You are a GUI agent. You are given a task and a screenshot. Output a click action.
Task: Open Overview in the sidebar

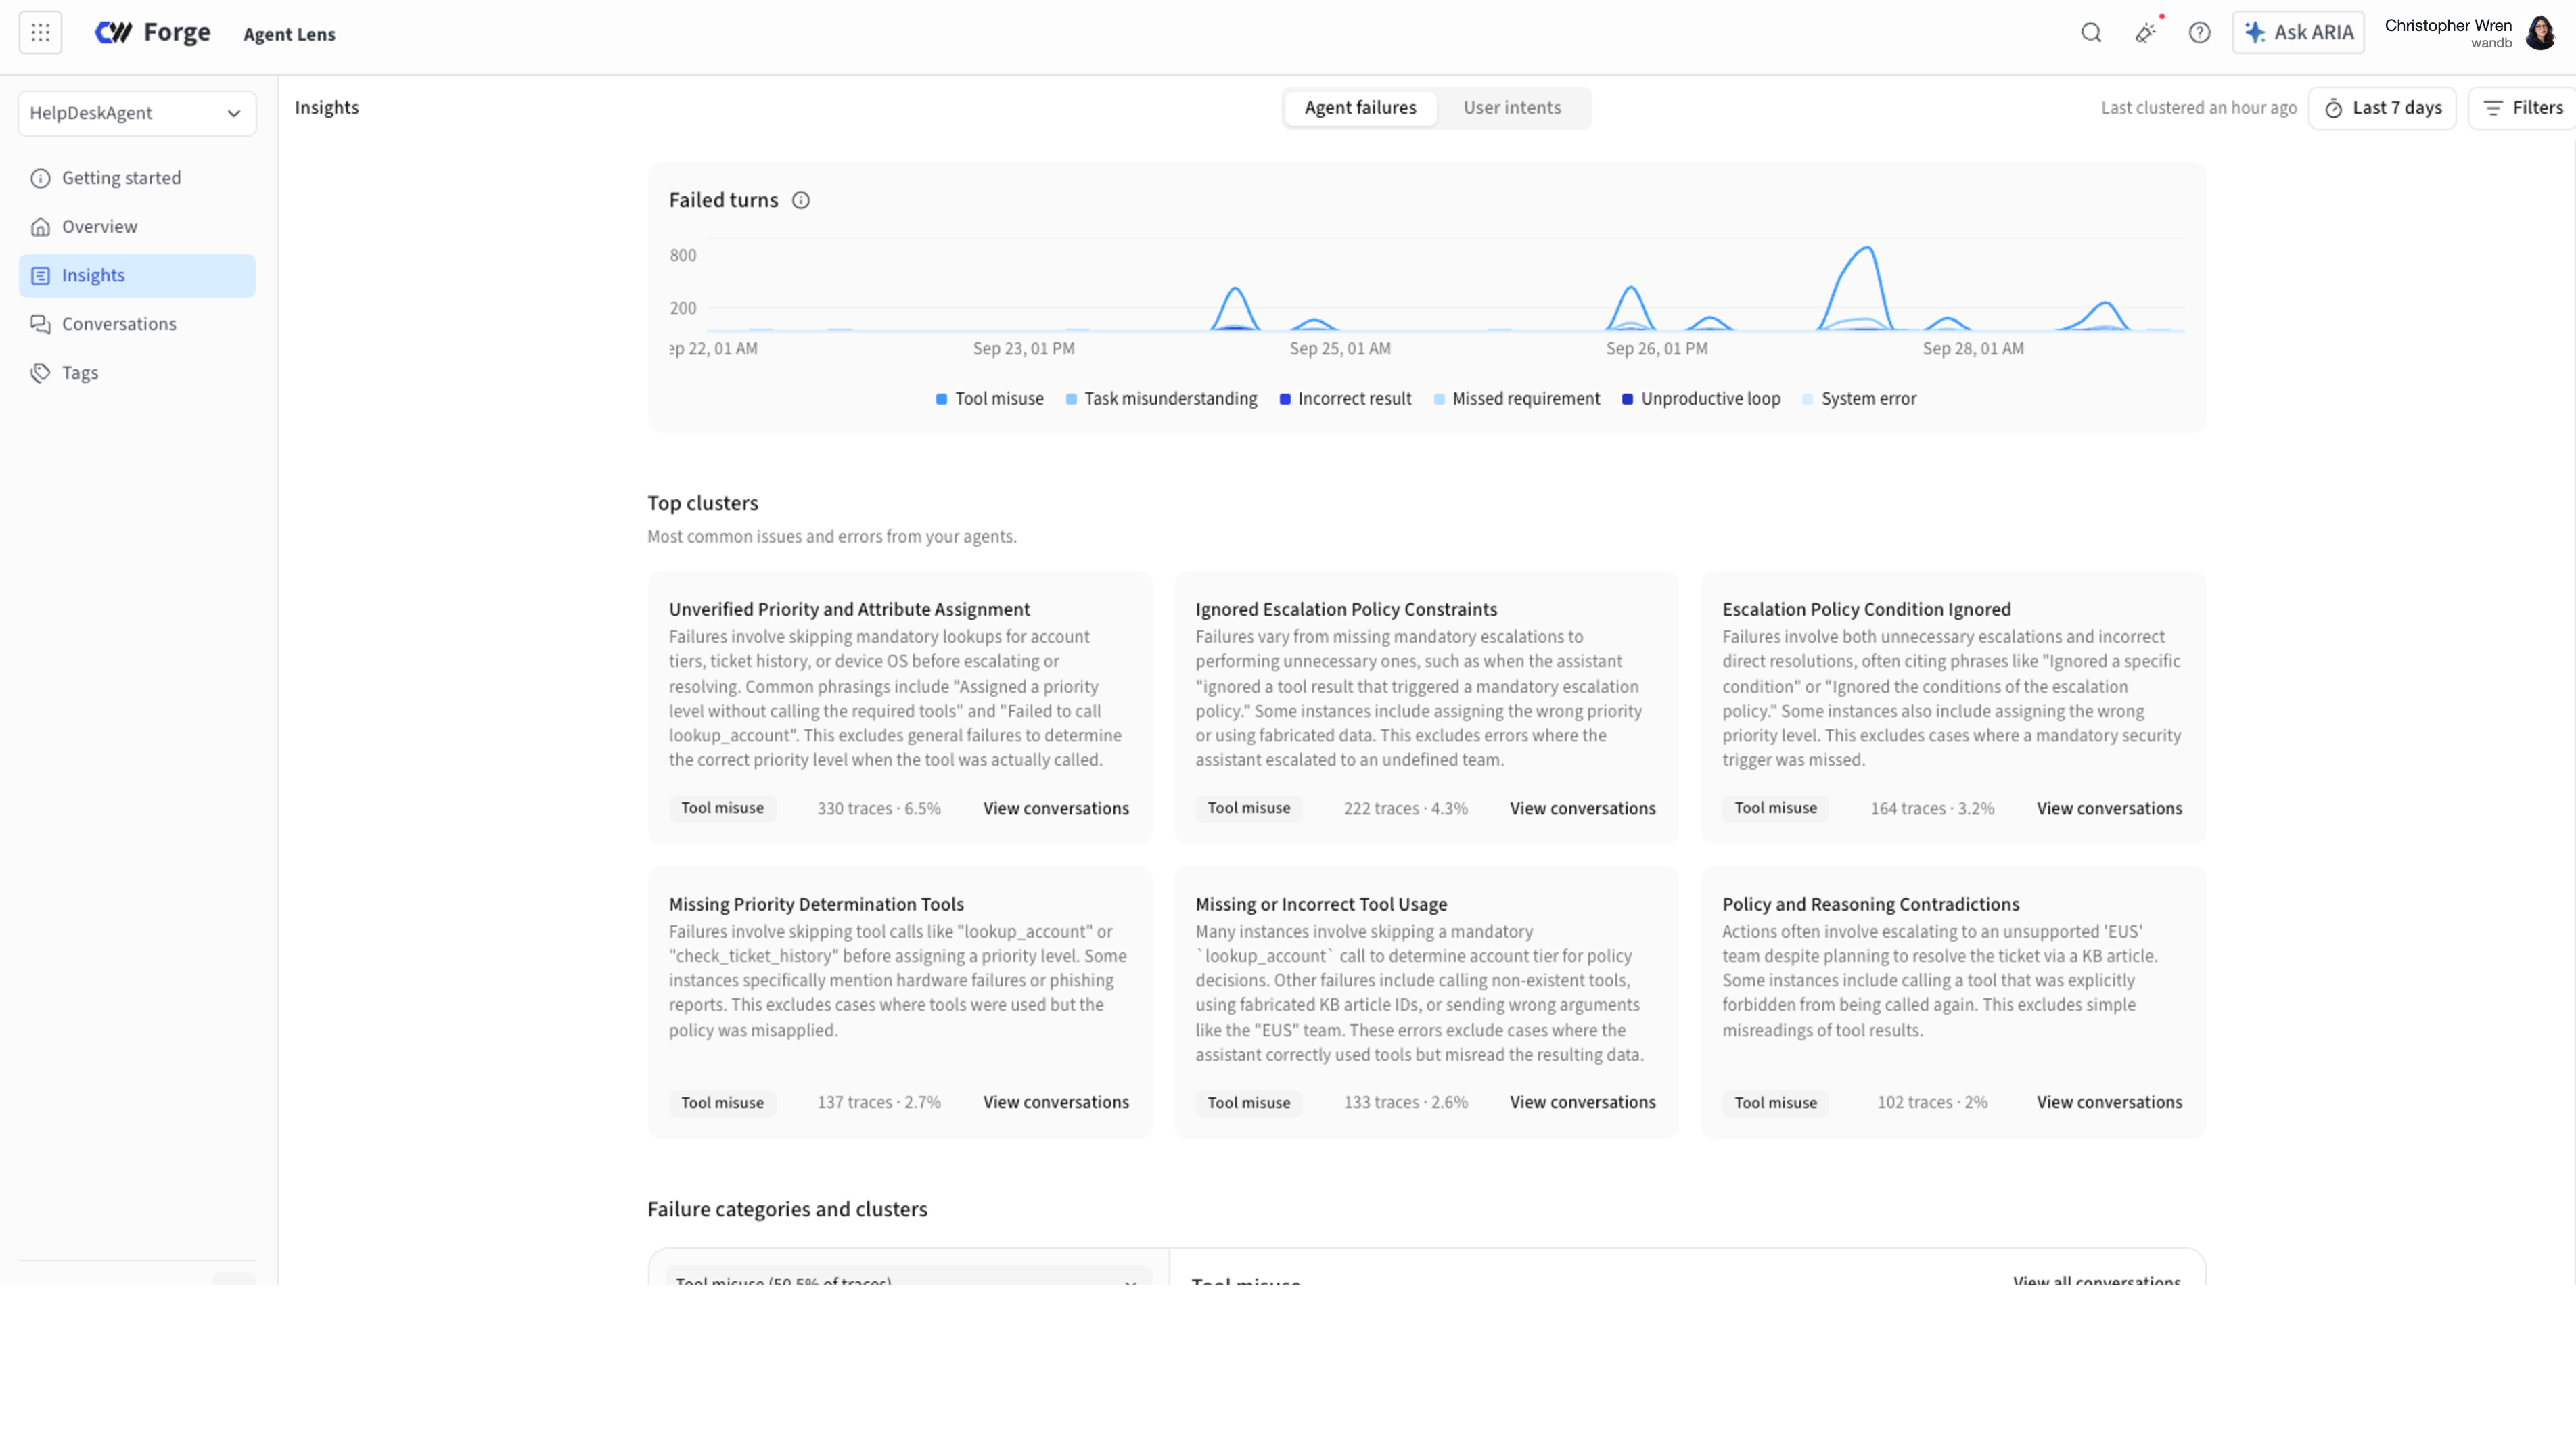tap(137, 227)
